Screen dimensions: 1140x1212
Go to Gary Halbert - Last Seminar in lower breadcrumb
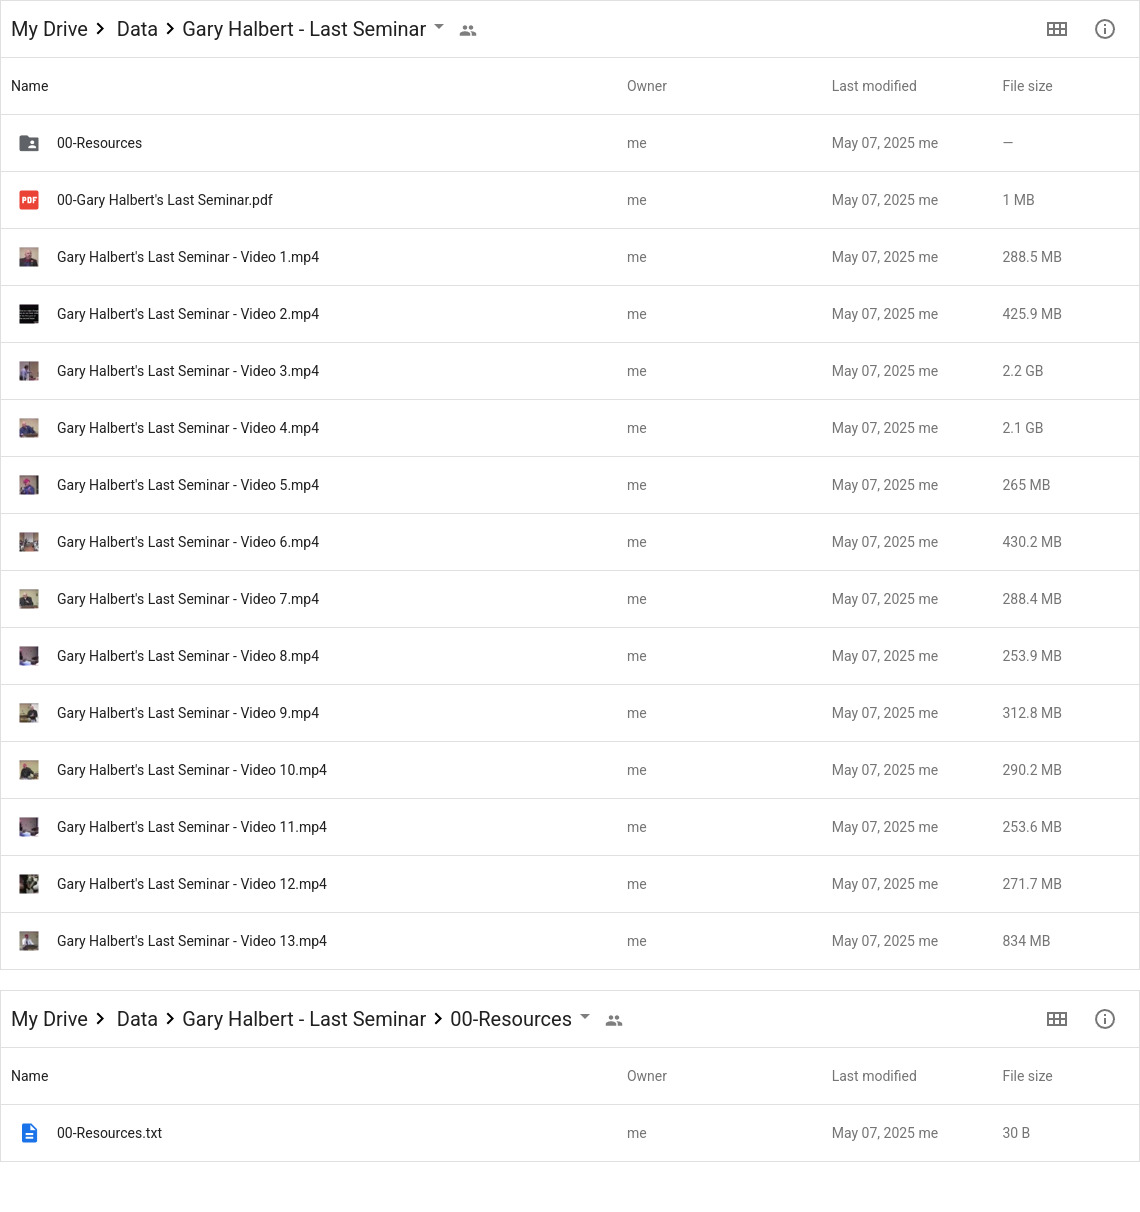304,1019
